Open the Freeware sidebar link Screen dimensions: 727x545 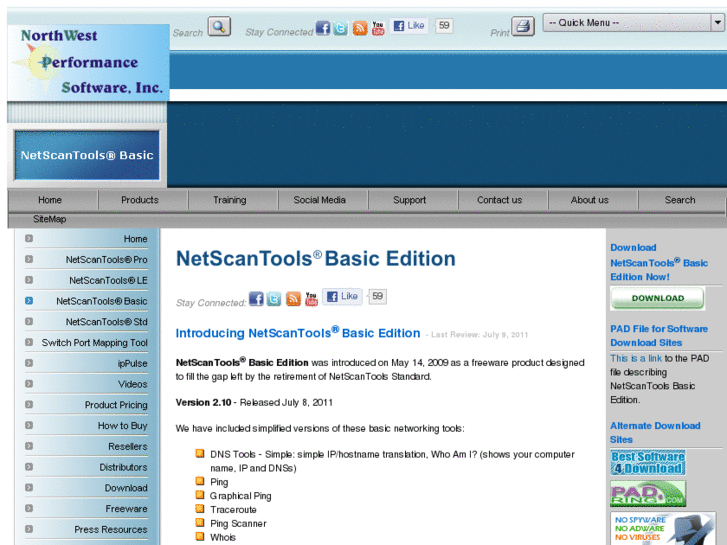pyautogui.click(x=126, y=509)
